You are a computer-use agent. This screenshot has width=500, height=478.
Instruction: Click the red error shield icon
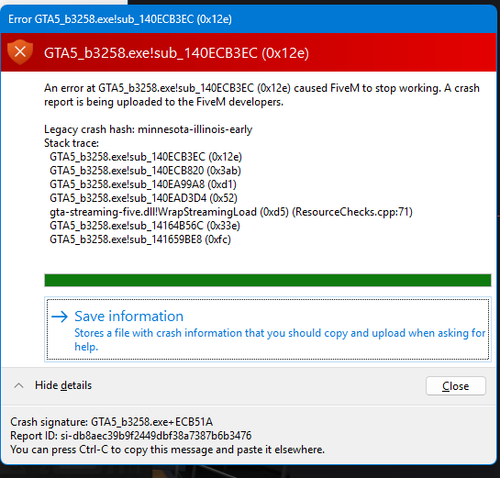point(20,52)
